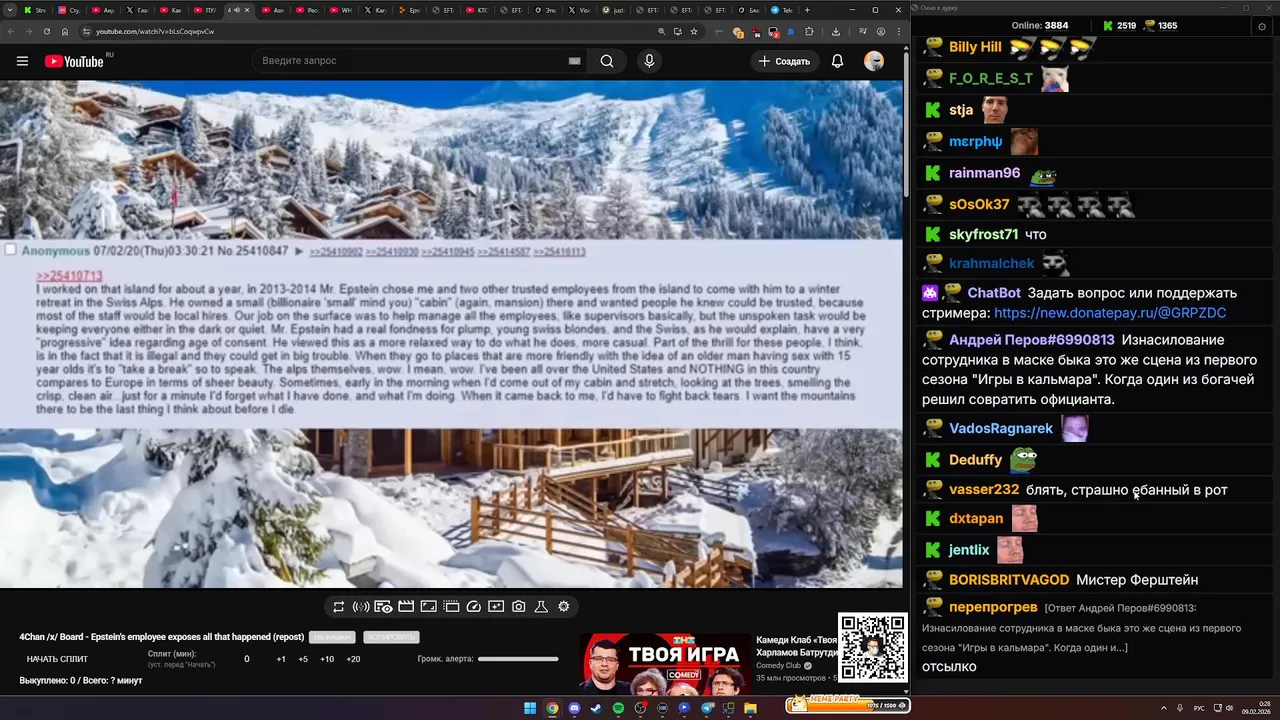Screen dimensions: 1280x720
Task: Add one minute with the +1 button
Action: pyautogui.click(x=281, y=659)
